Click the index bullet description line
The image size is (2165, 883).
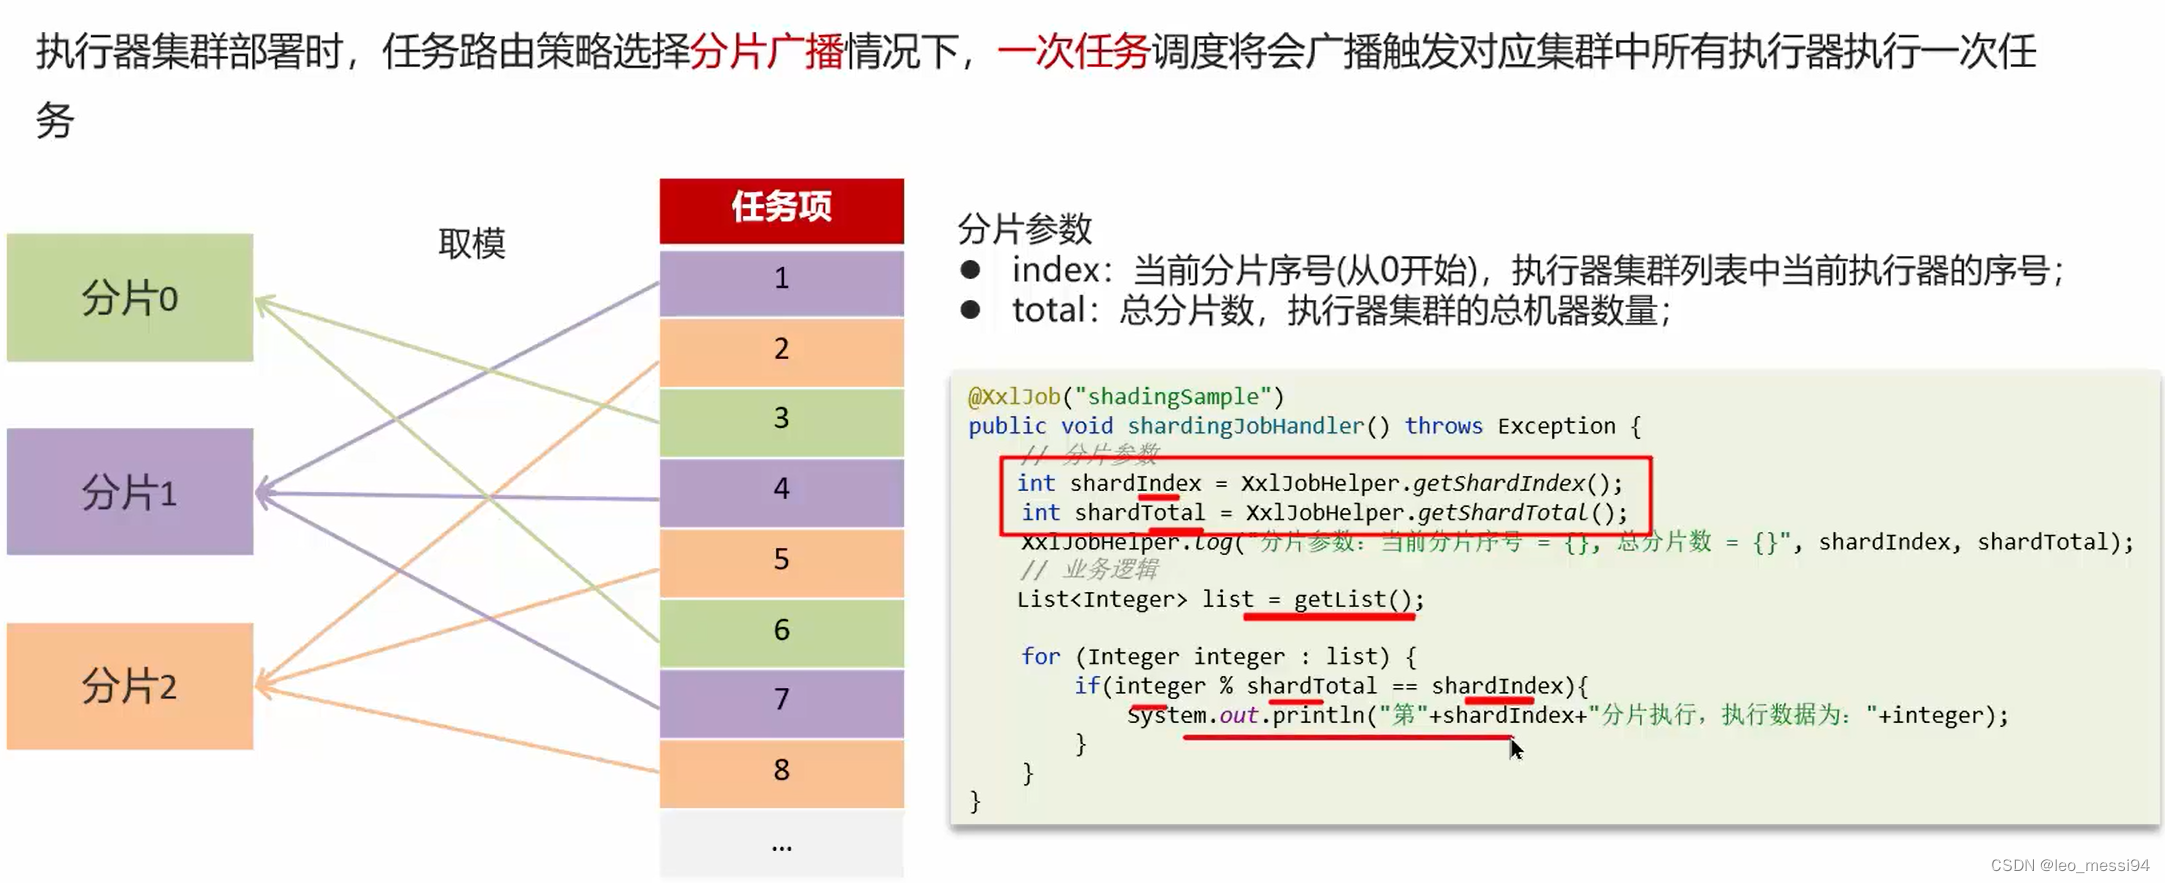[1537, 270]
